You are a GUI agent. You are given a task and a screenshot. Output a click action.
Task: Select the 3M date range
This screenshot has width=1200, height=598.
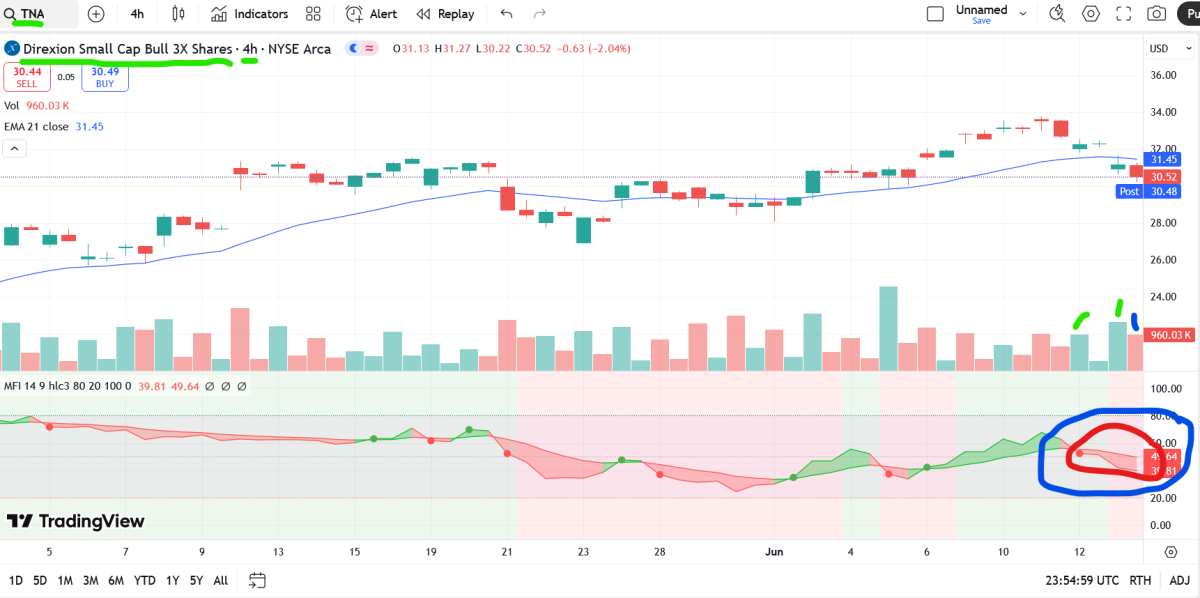90,580
